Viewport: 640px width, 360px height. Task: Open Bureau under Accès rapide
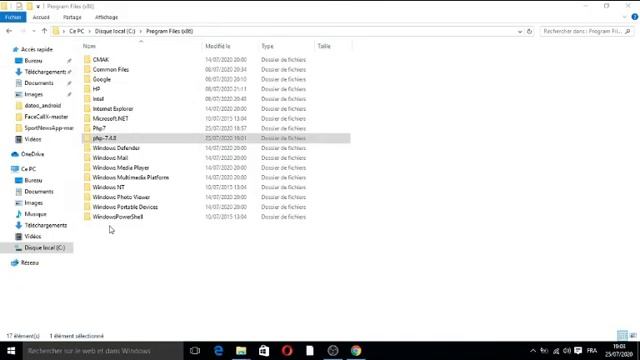coord(33,61)
